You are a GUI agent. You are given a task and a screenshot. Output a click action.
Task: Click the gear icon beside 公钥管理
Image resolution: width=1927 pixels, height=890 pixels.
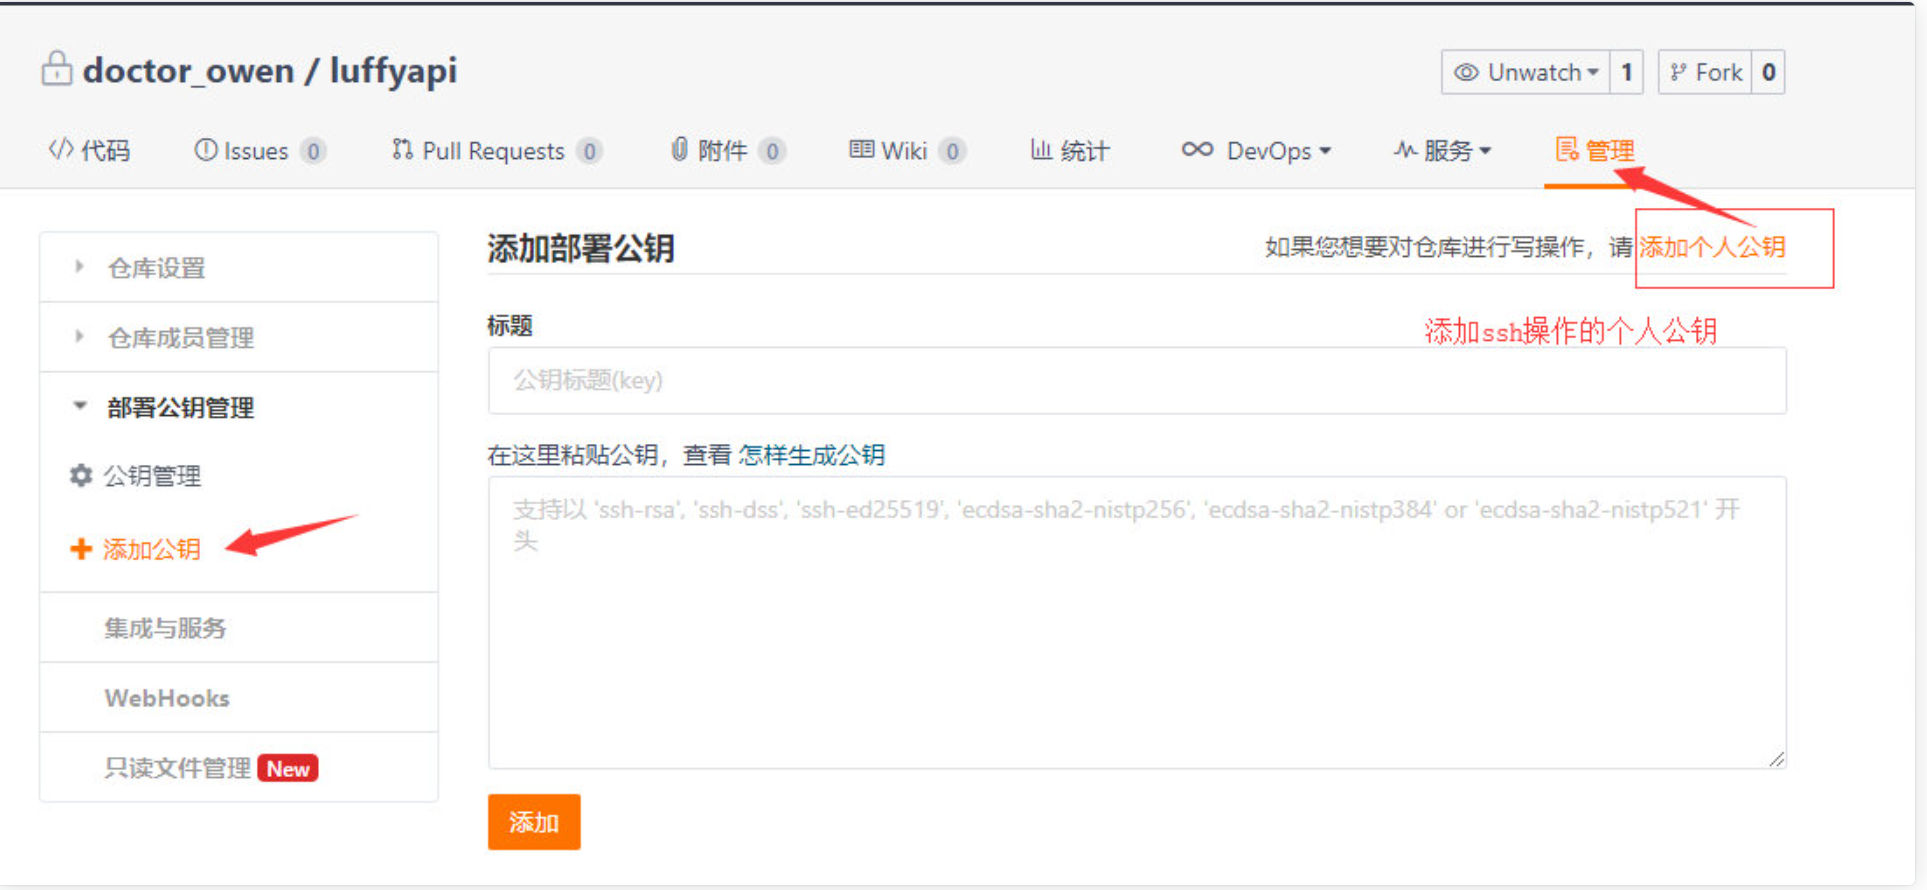click(x=81, y=475)
